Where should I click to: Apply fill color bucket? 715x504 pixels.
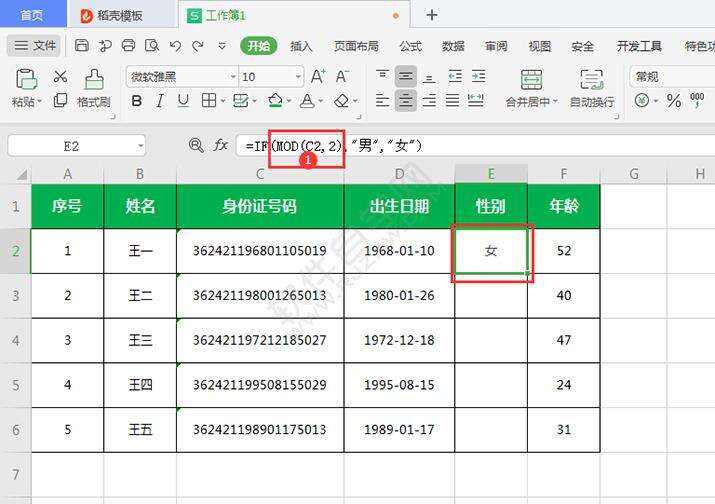(x=275, y=100)
